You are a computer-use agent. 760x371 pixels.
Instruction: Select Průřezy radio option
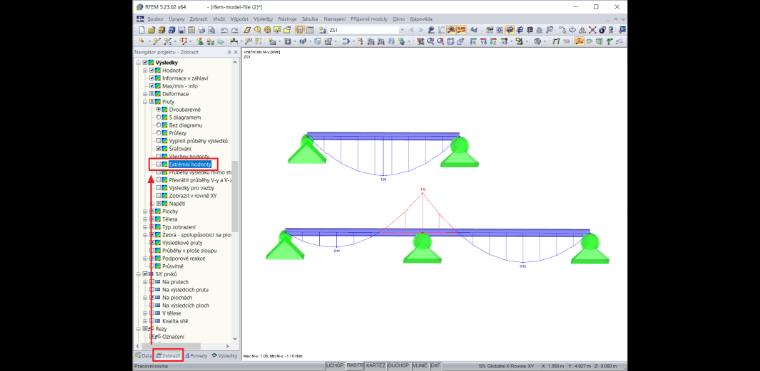(158, 133)
